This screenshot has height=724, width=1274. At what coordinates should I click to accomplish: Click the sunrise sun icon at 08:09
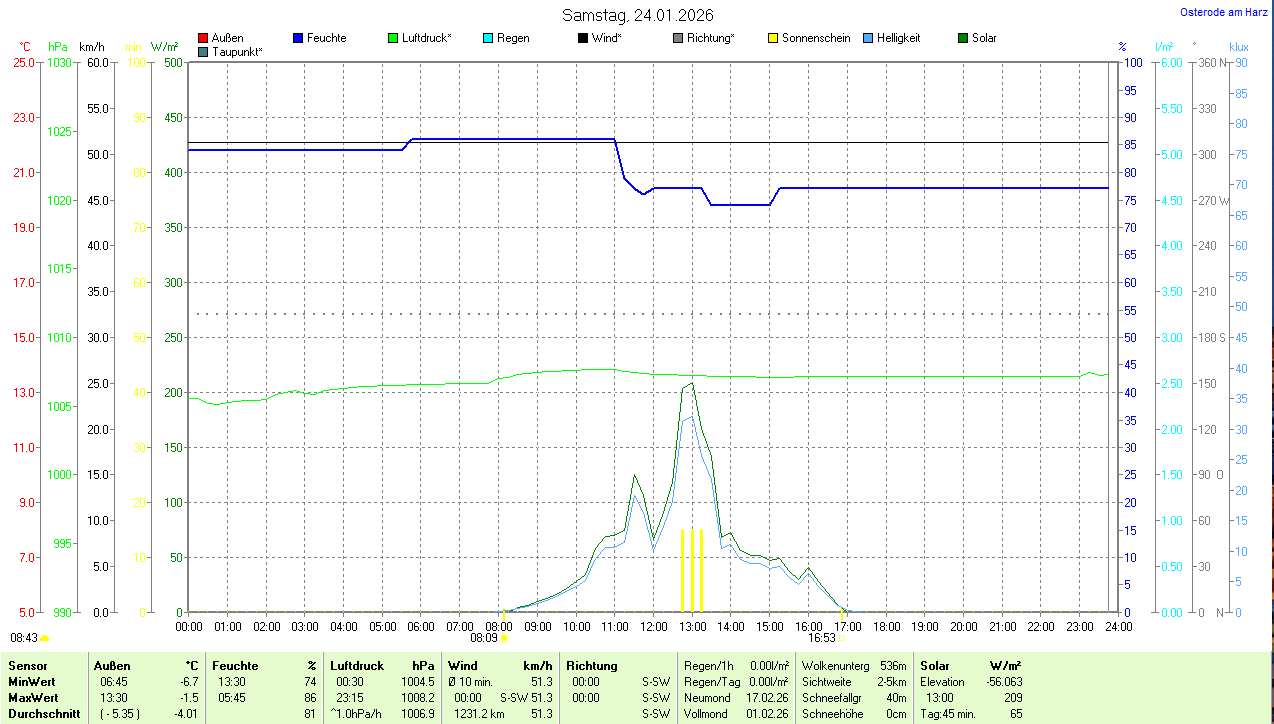(504, 637)
